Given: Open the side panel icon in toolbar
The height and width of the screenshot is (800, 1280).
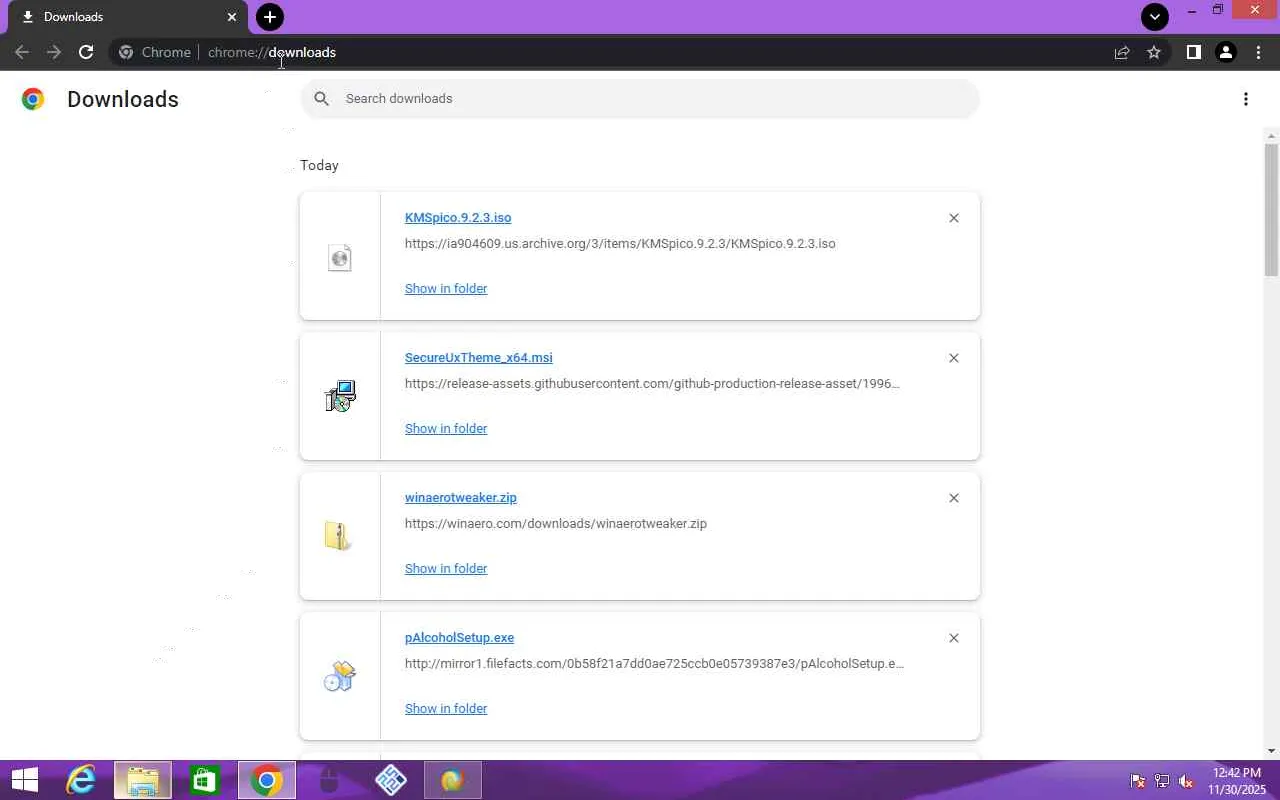Looking at the screenshot, I should [x=1193, y=52].
